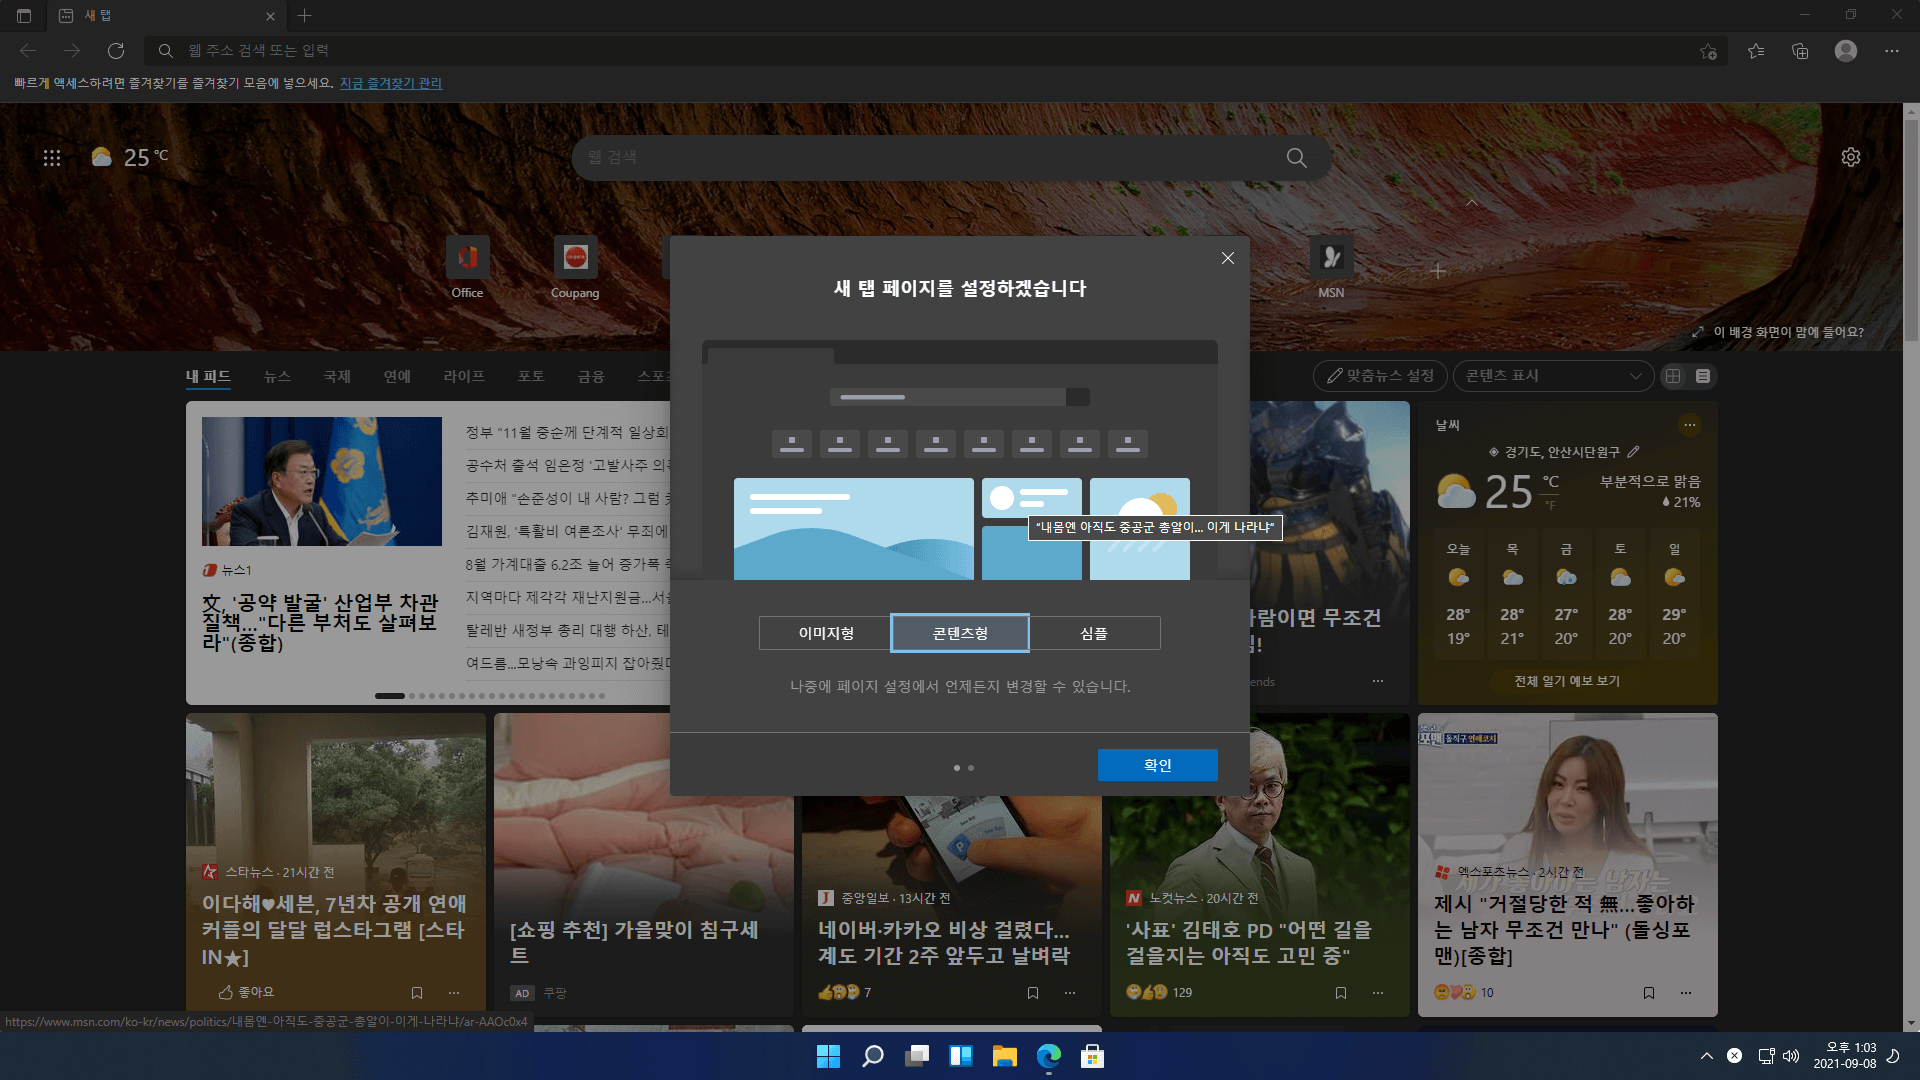Select 목 forecast day column
Screen dimensions: 1920x1080
(x=1512, y=596)
